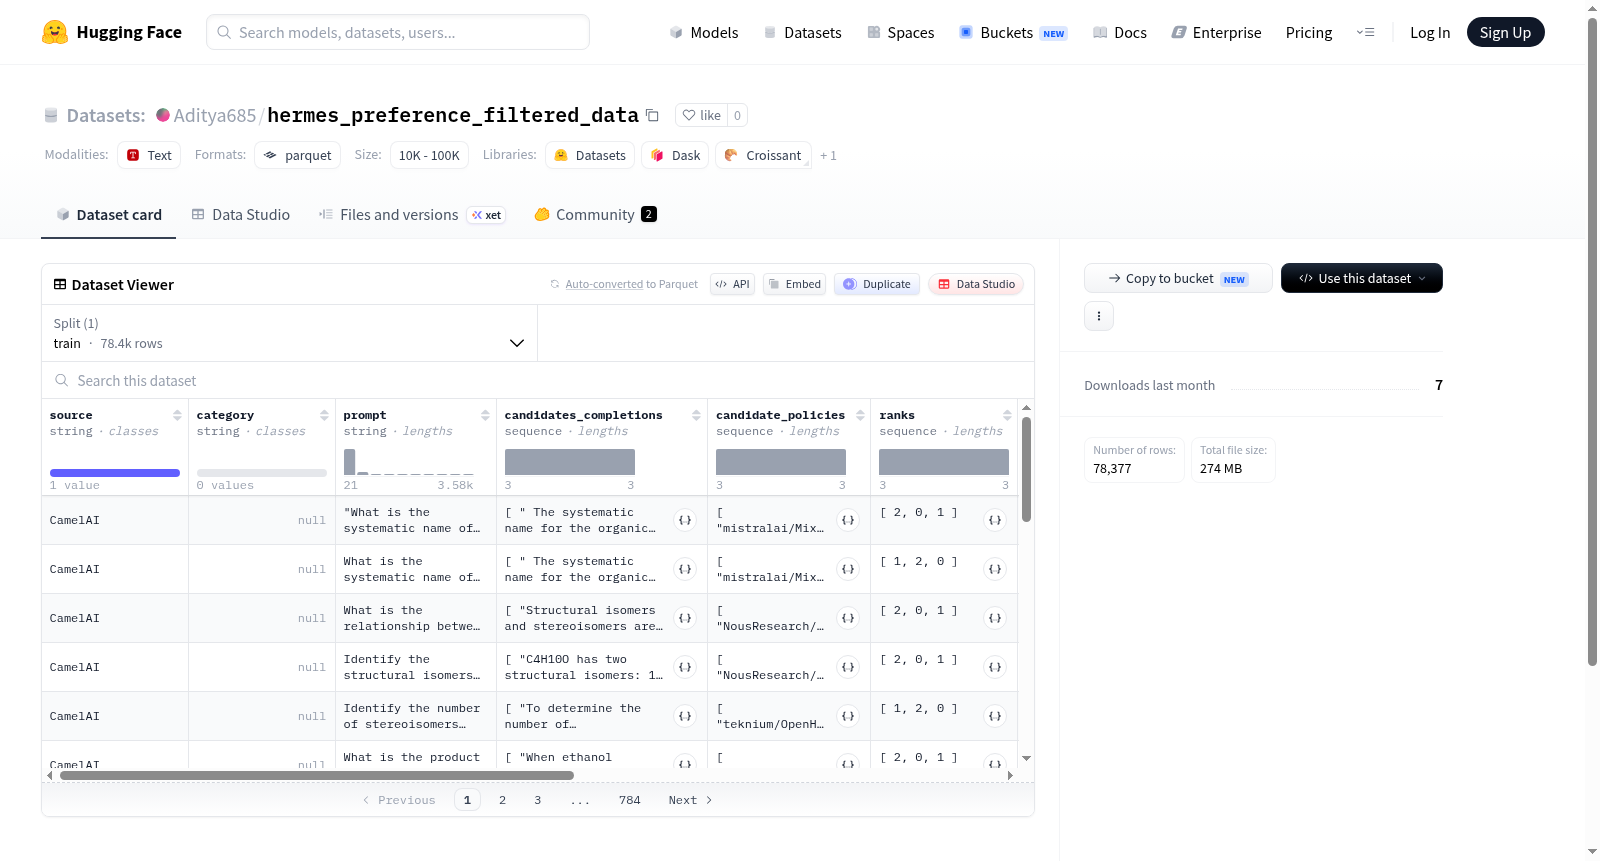This screenshot has width=1600, height=861.
Task: Click the Datasets library tag
Action: [x=590, y=155]
